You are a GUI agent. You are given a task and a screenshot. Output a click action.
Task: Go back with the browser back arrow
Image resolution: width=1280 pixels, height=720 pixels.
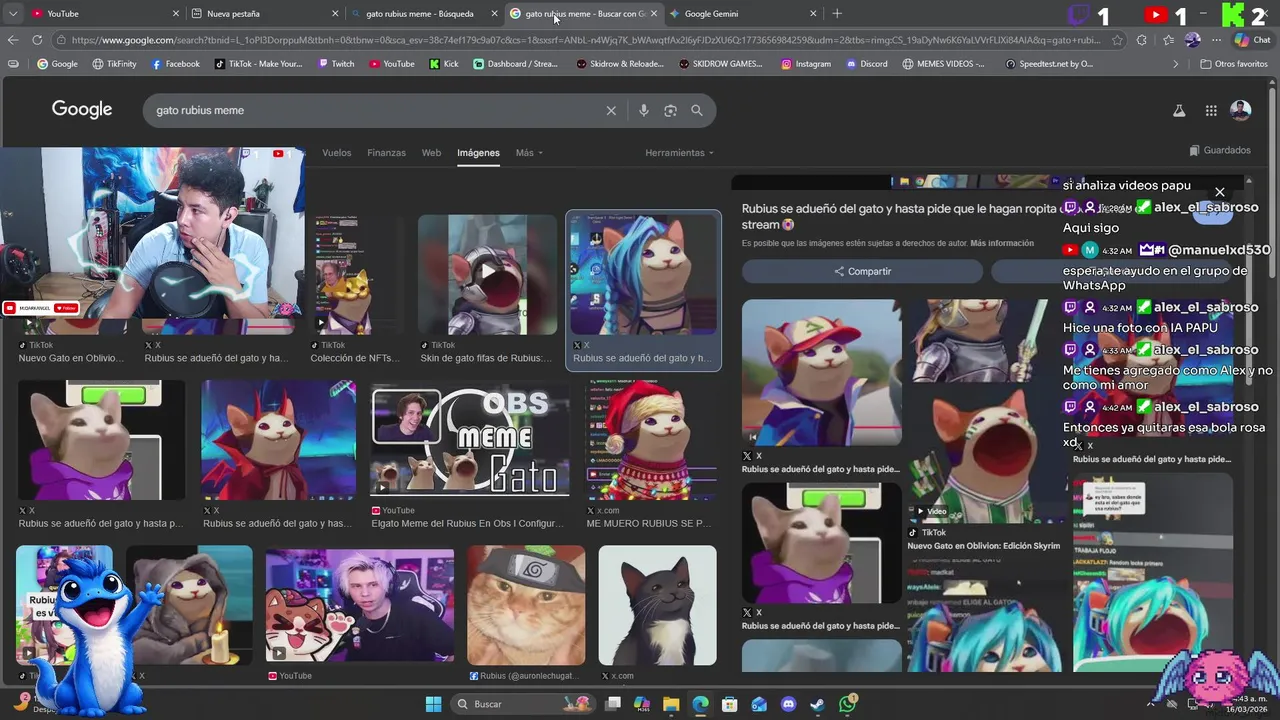(13, 40)
